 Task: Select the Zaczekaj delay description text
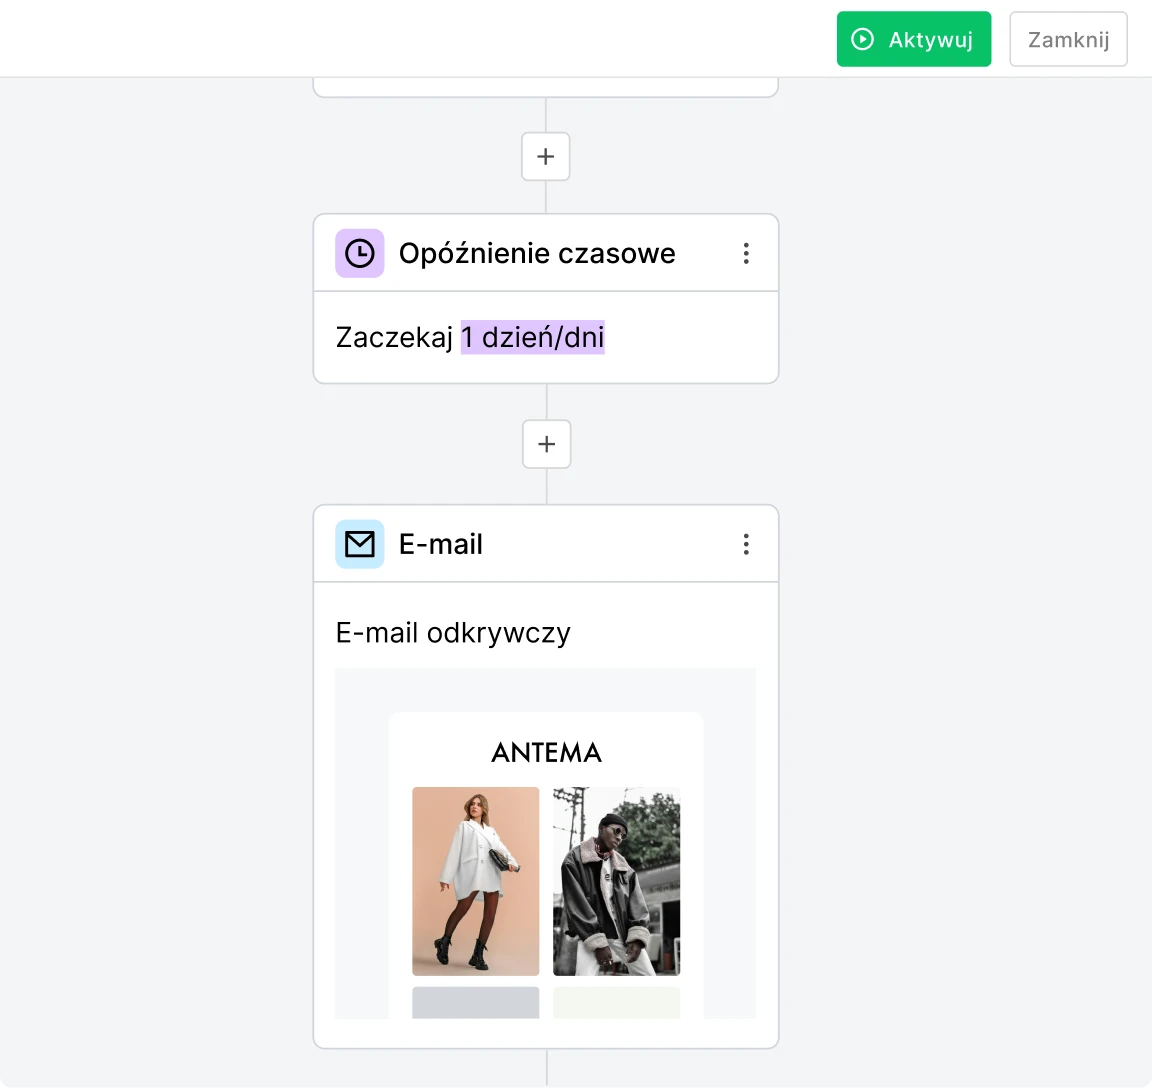[x=393, y=337]
